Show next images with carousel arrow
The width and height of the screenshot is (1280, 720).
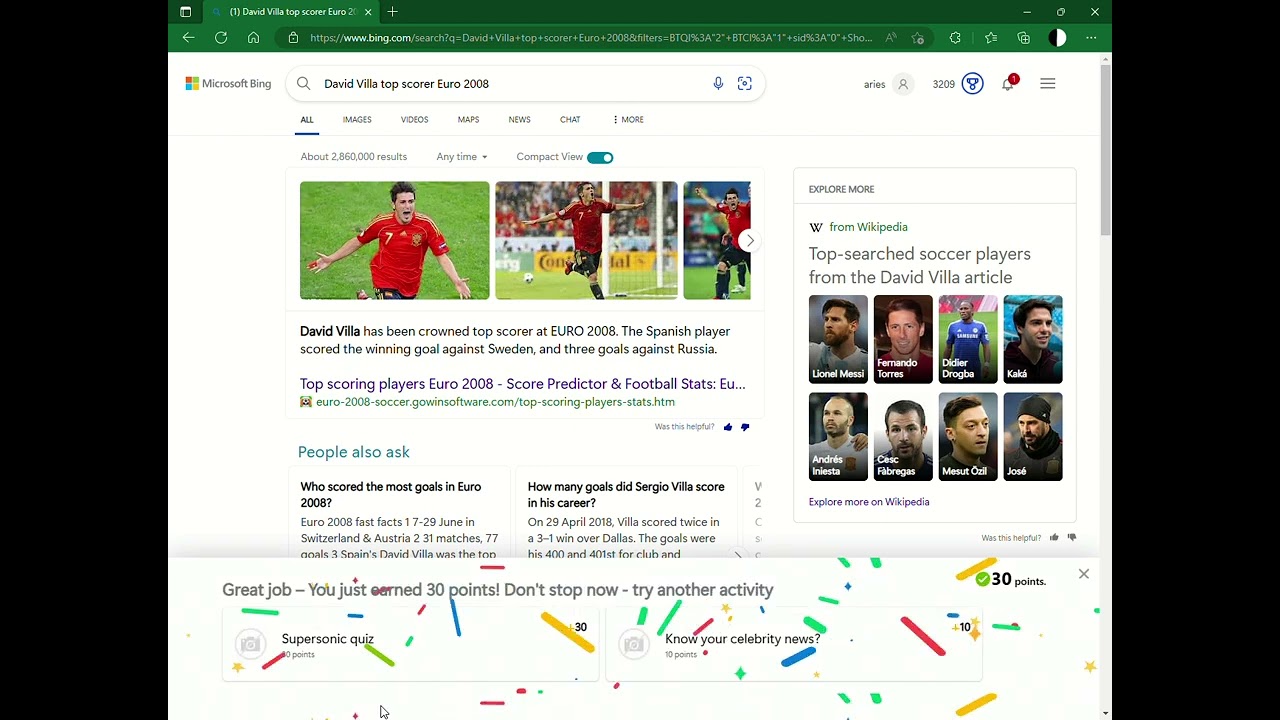coord(749,241)
